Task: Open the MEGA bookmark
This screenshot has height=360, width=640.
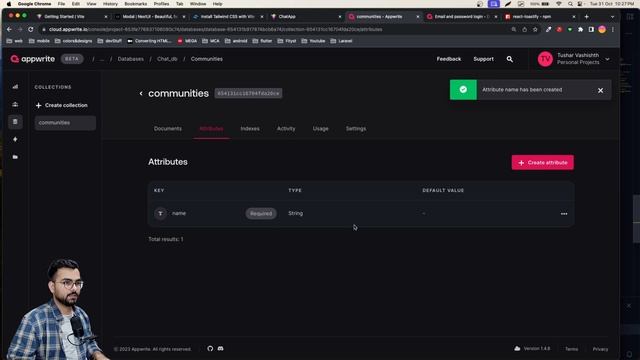Action: pos(187,41)
